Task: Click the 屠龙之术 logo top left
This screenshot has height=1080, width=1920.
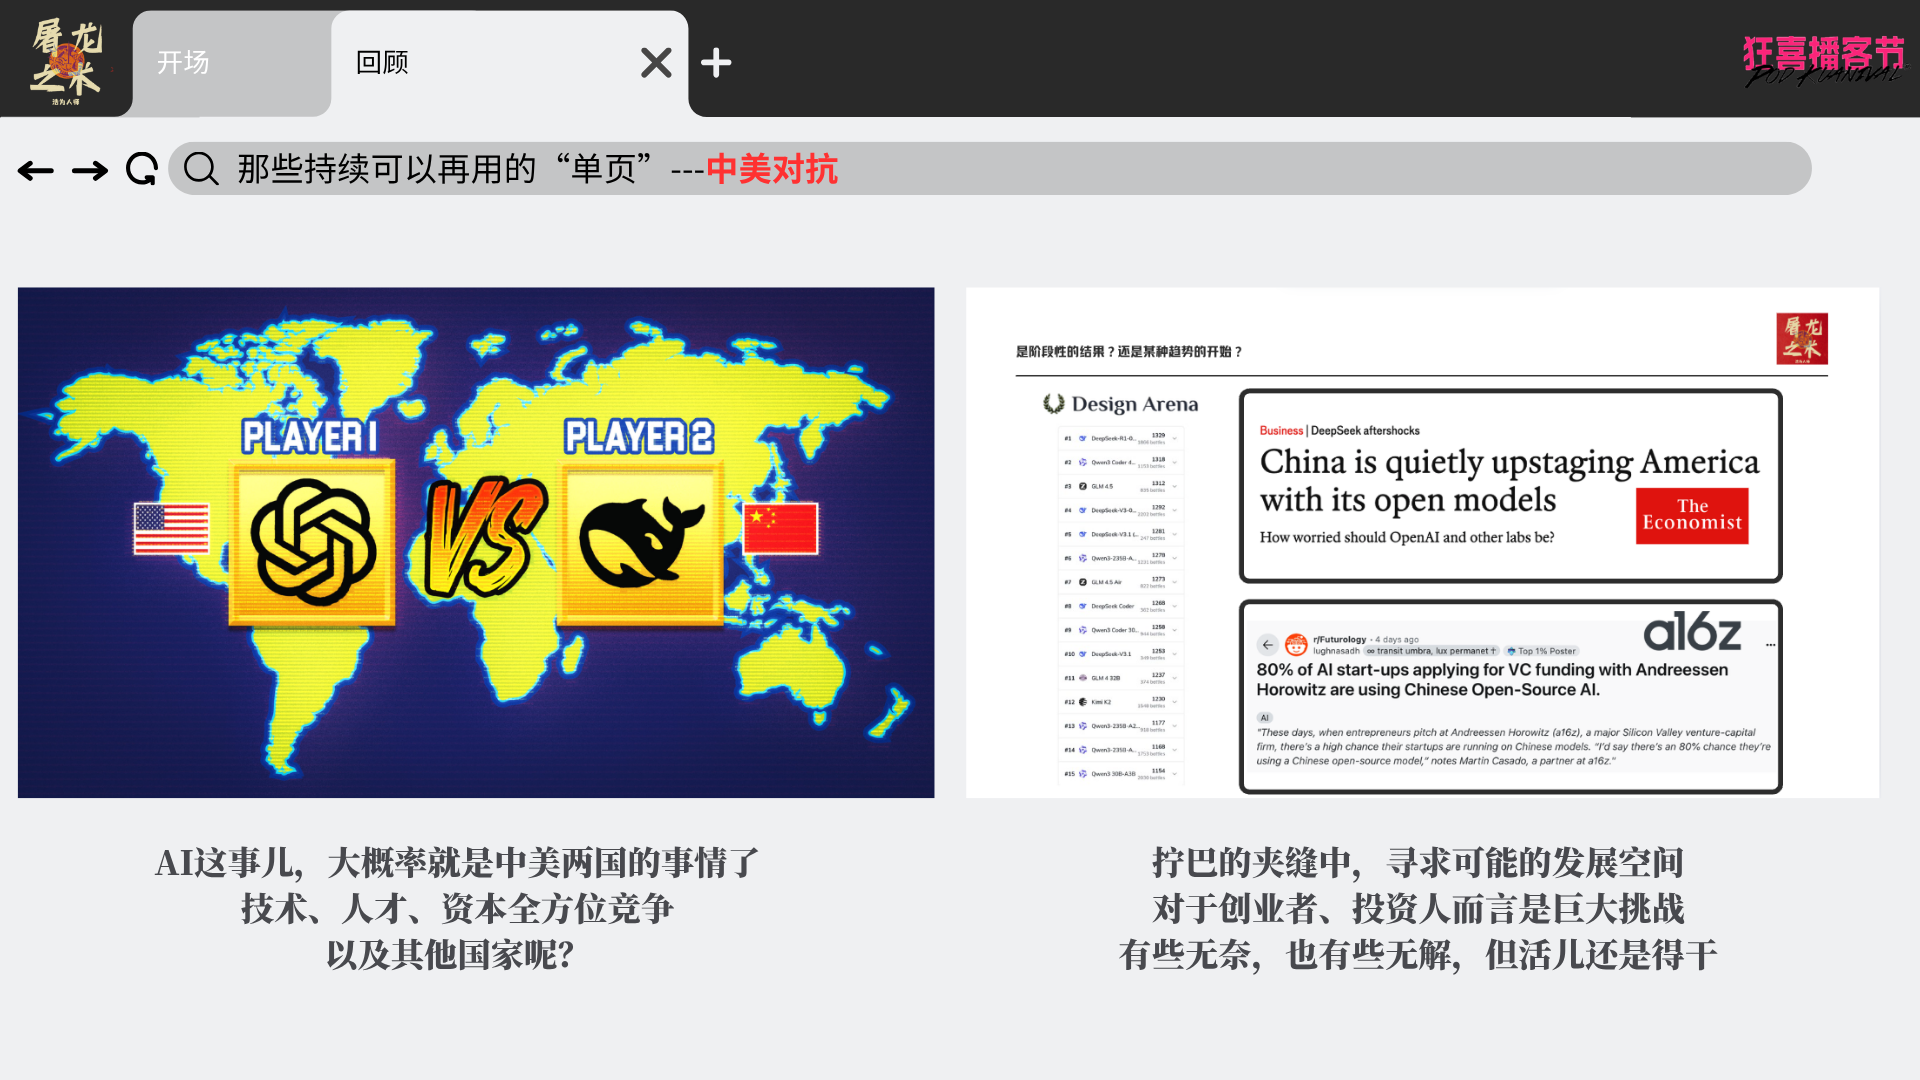Action: pyautogui.click(x=66, y=60)
